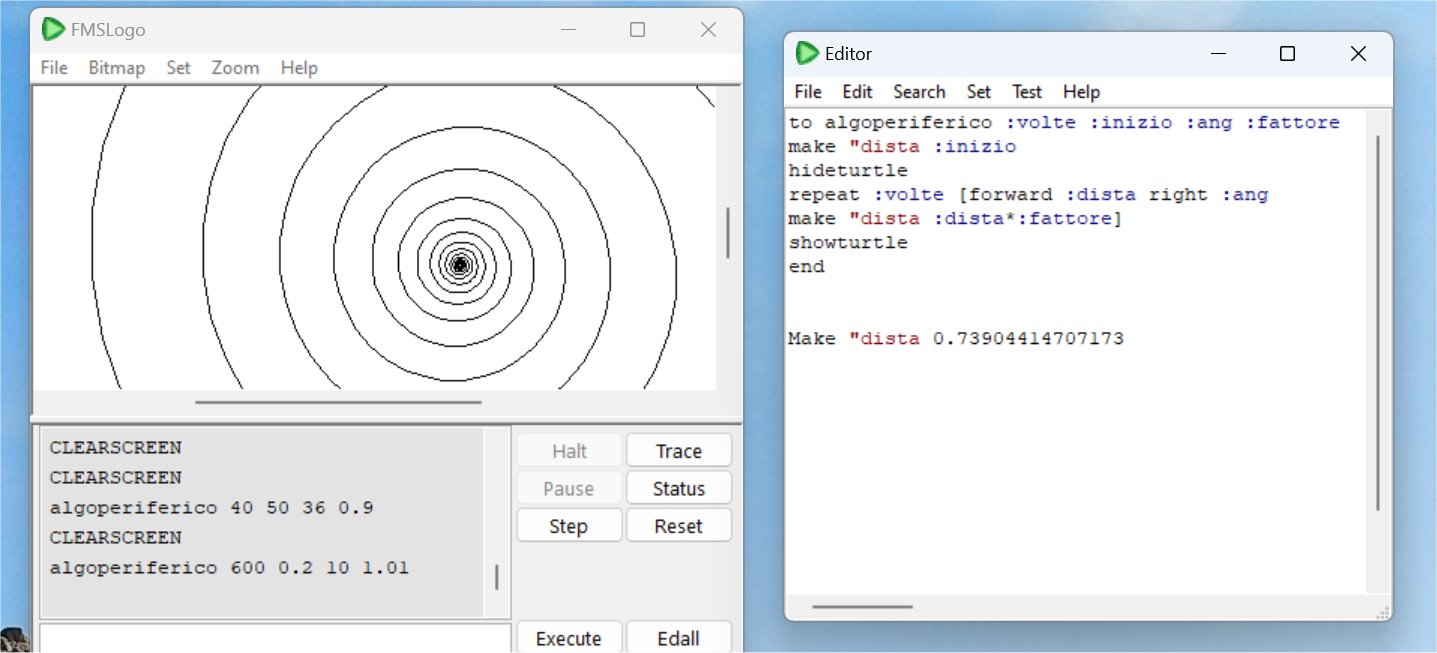Click the Status button

point(679,489)
